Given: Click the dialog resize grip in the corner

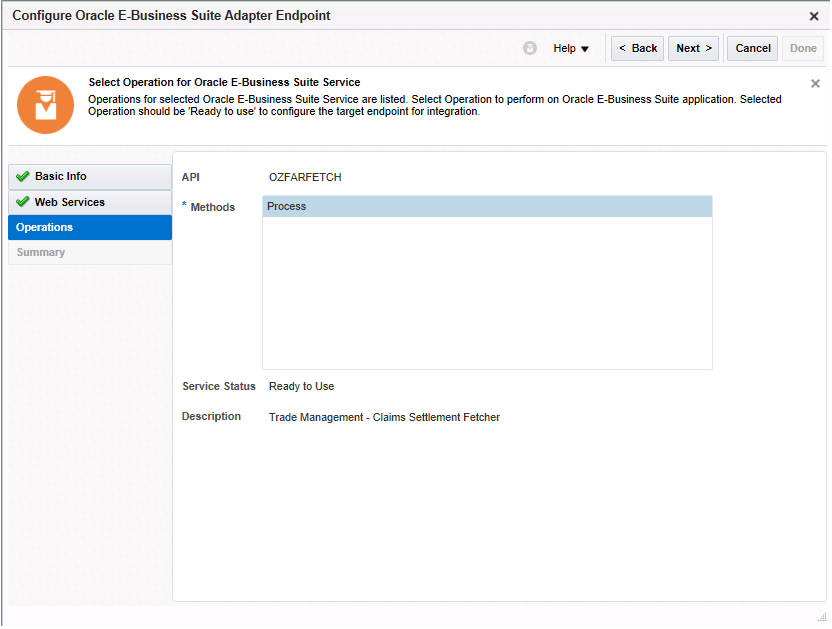Looking at the screenshot, I should pyautogui.click(x=822, y=617).
